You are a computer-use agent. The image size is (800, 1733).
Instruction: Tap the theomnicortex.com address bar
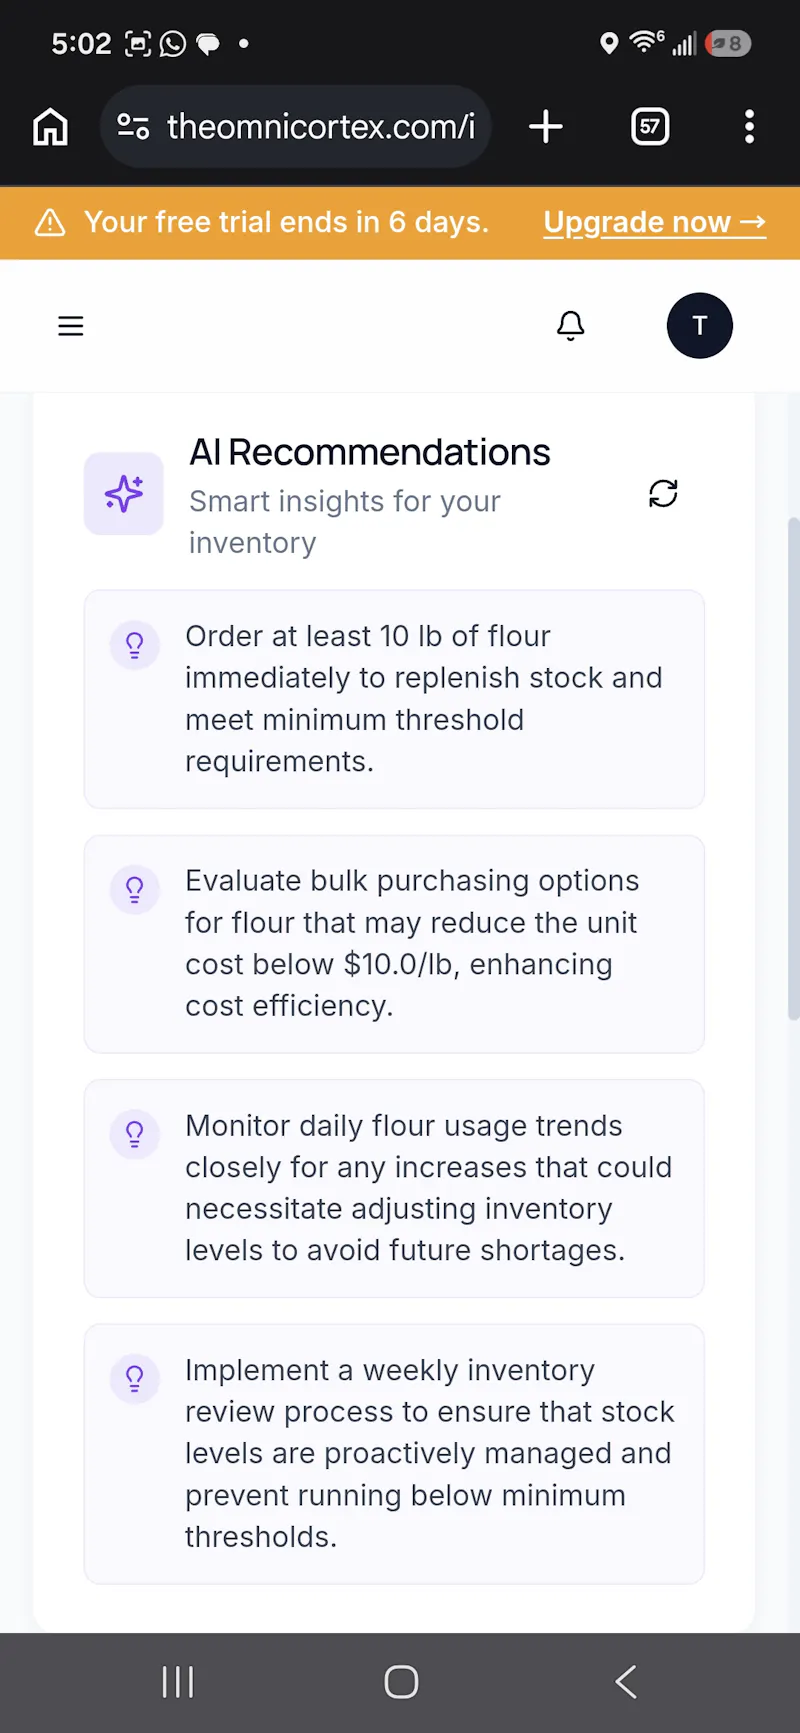coord(295,127)
